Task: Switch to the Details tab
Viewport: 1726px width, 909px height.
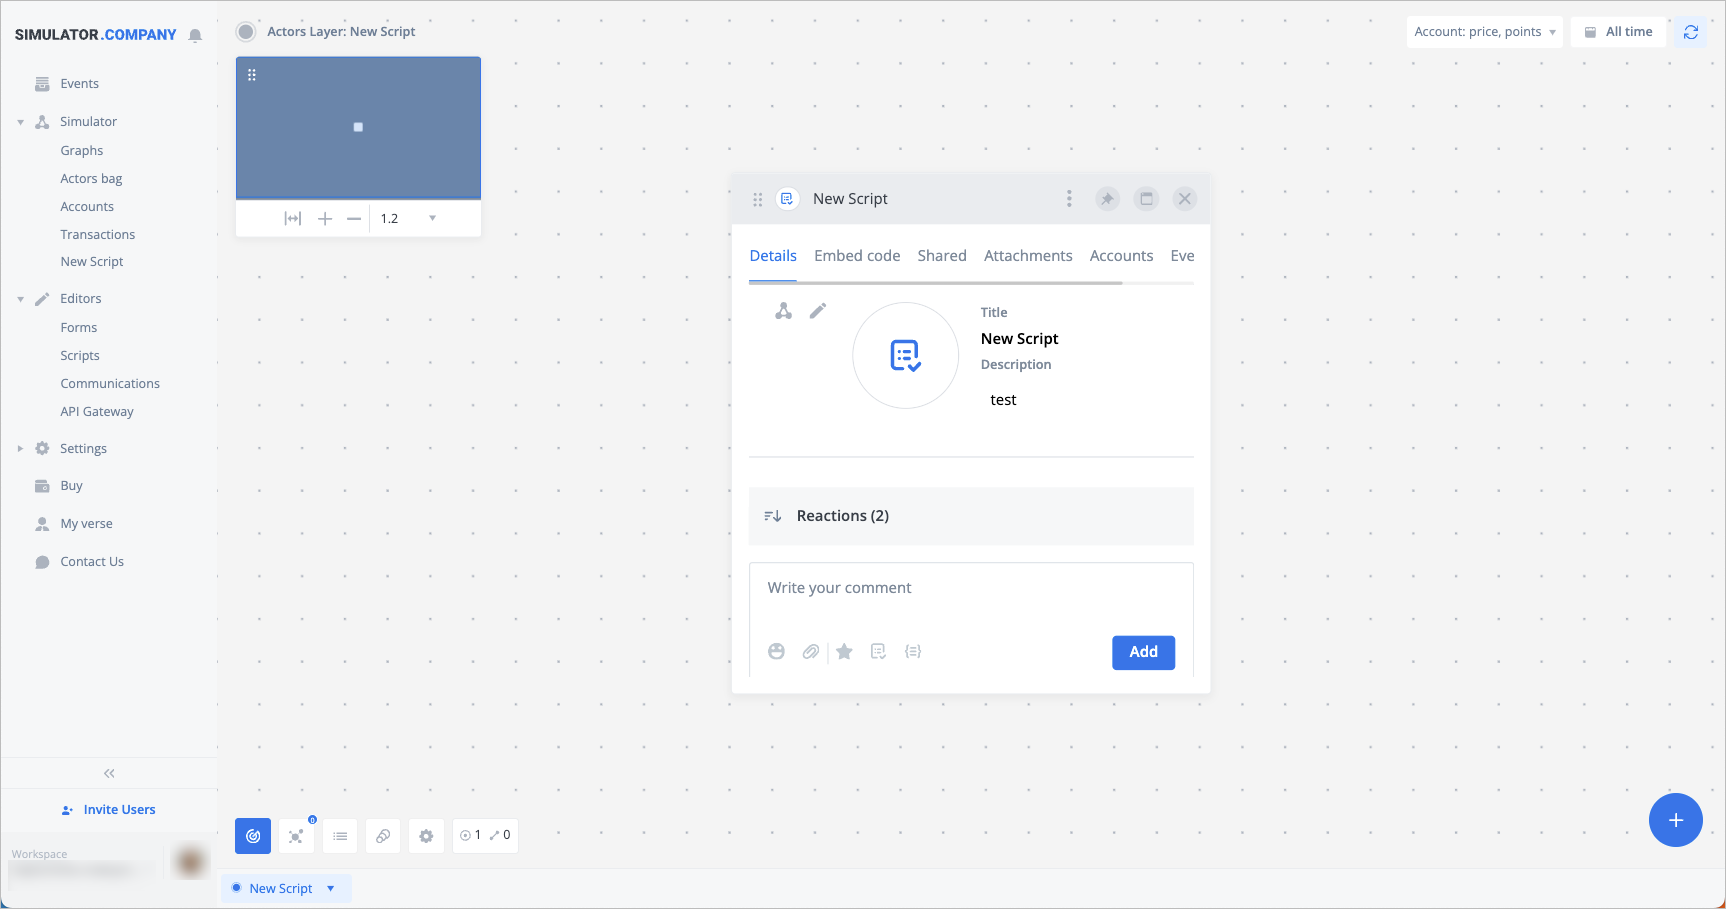Action: (773, 256)
